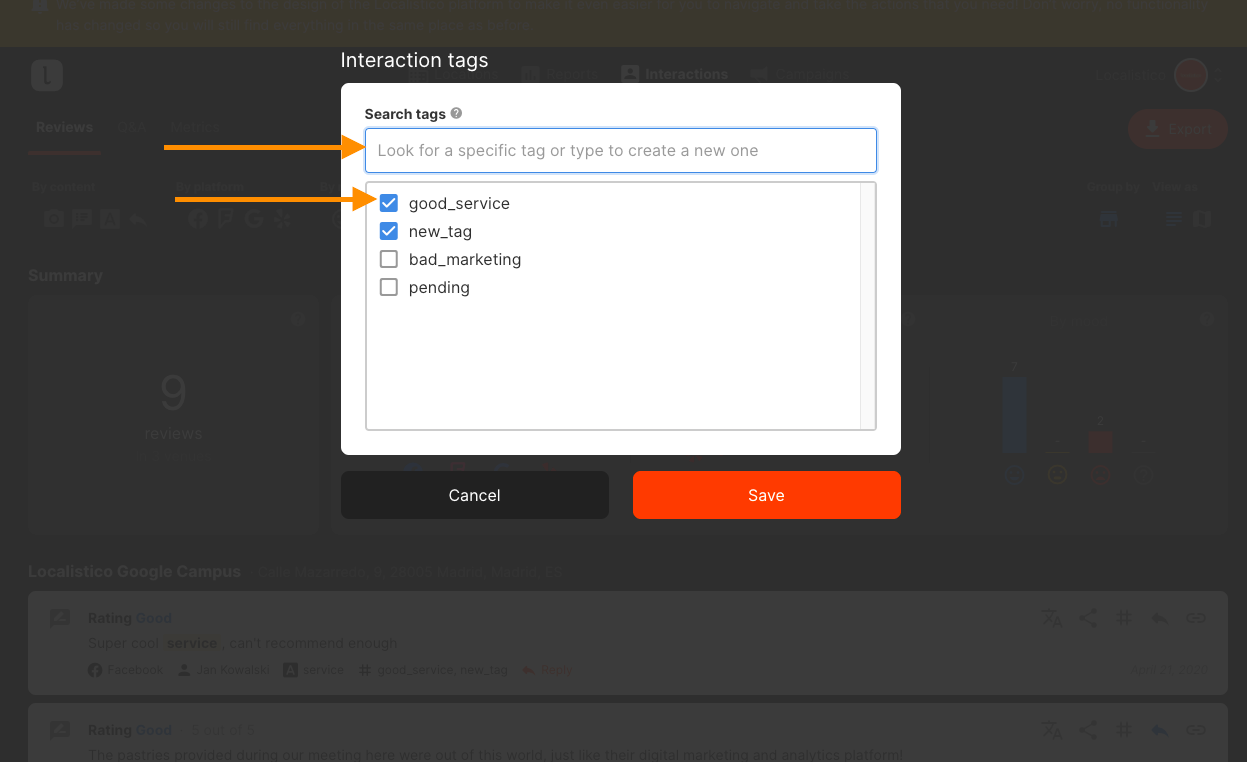Viewport: 1247px width, 762px height.
Task: Click the tag list vertical scrollbar
Action: [868, 306]
